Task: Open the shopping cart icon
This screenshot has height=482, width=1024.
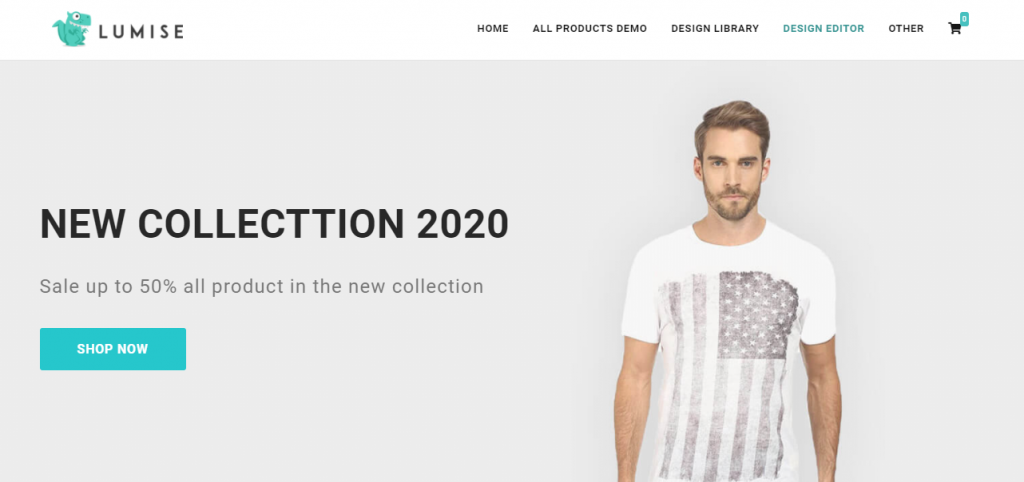Action: 954,29
